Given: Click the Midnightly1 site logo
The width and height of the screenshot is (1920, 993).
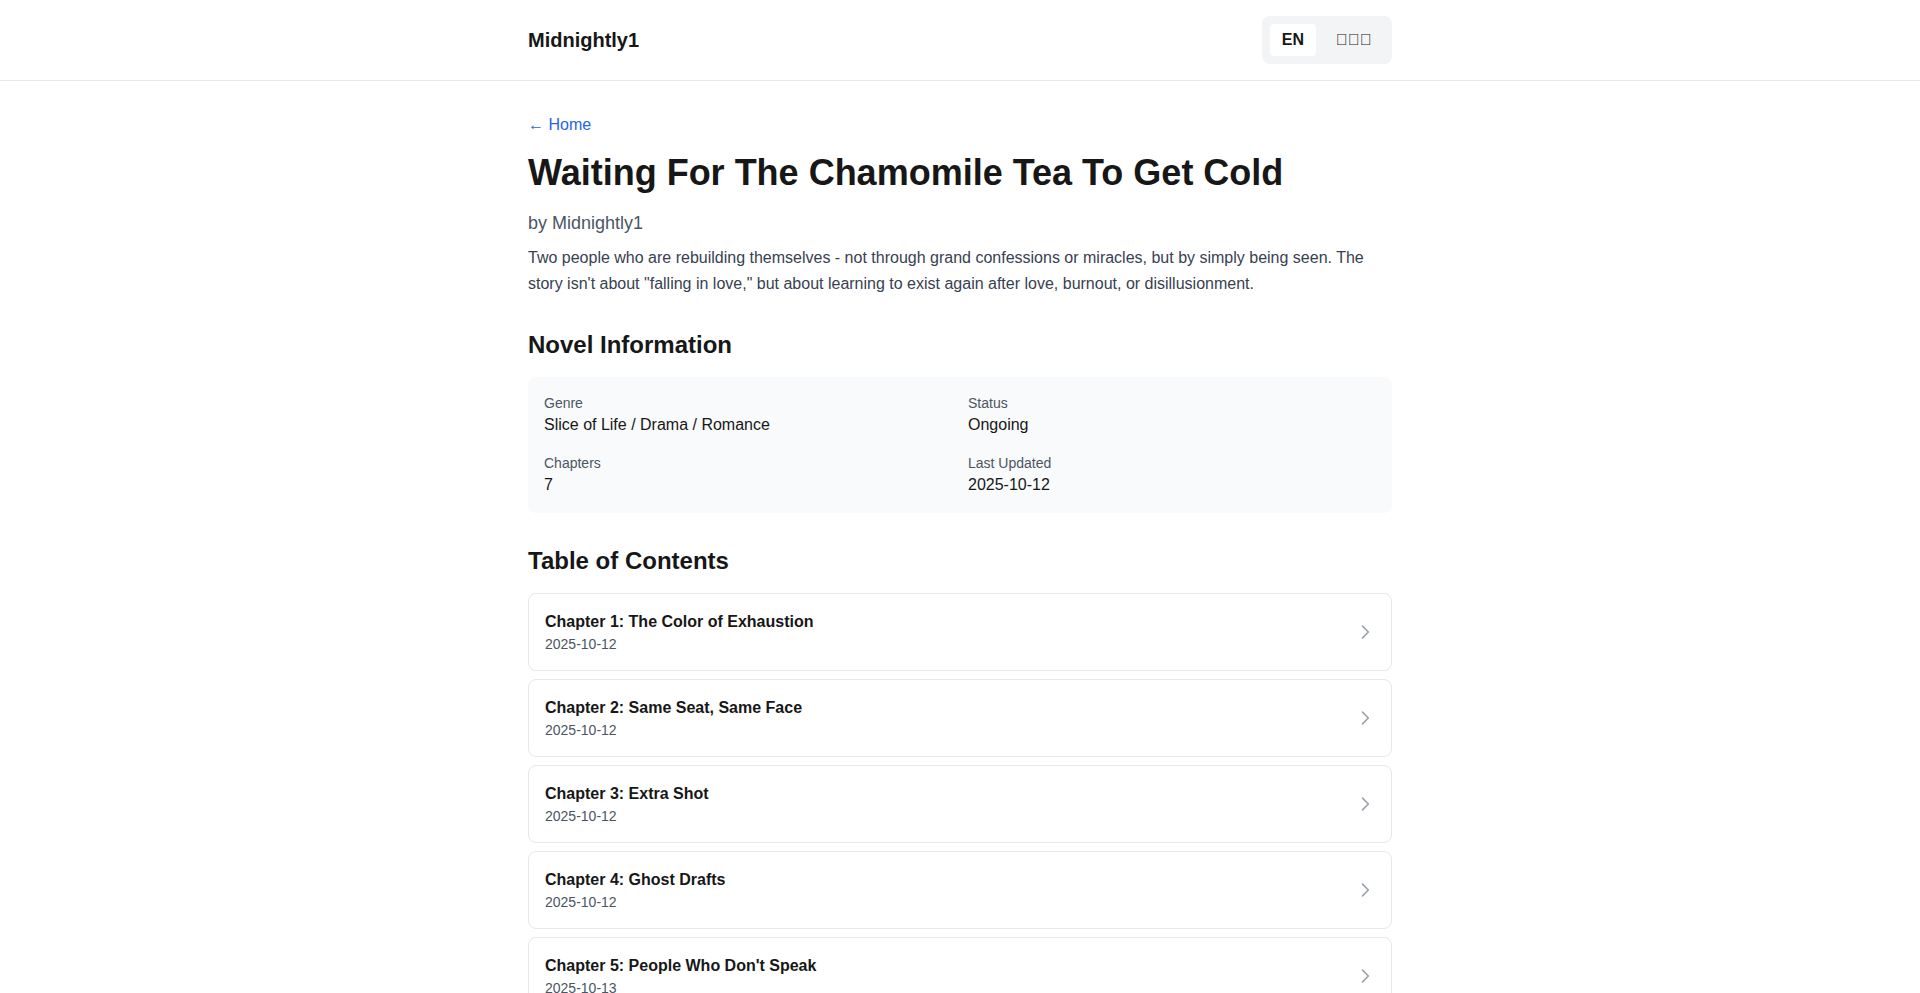Looking at the screenshot, I should point(583,40).
